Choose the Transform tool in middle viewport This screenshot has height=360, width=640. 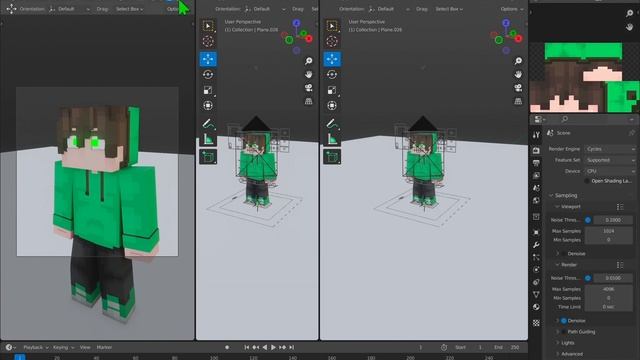tap(208, 106)
